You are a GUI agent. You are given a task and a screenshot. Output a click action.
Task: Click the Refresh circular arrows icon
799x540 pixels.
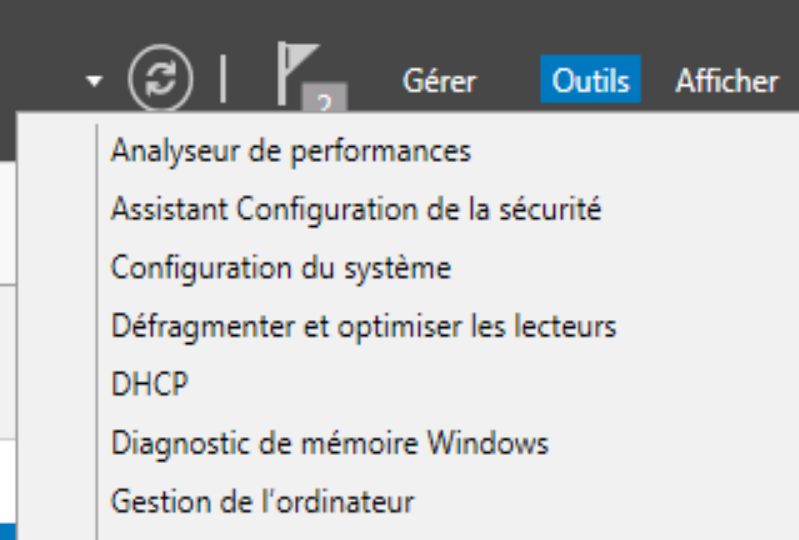click(x=161, y=78)
